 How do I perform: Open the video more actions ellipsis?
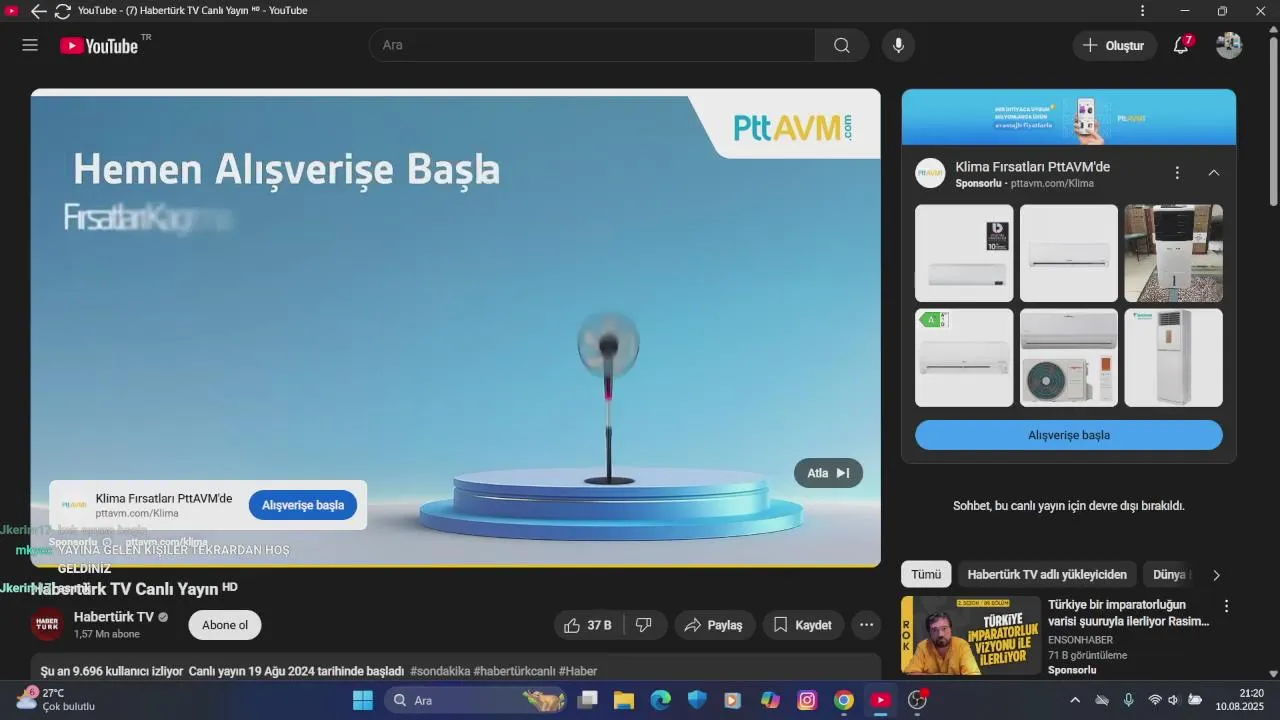[x=867, y=625]
